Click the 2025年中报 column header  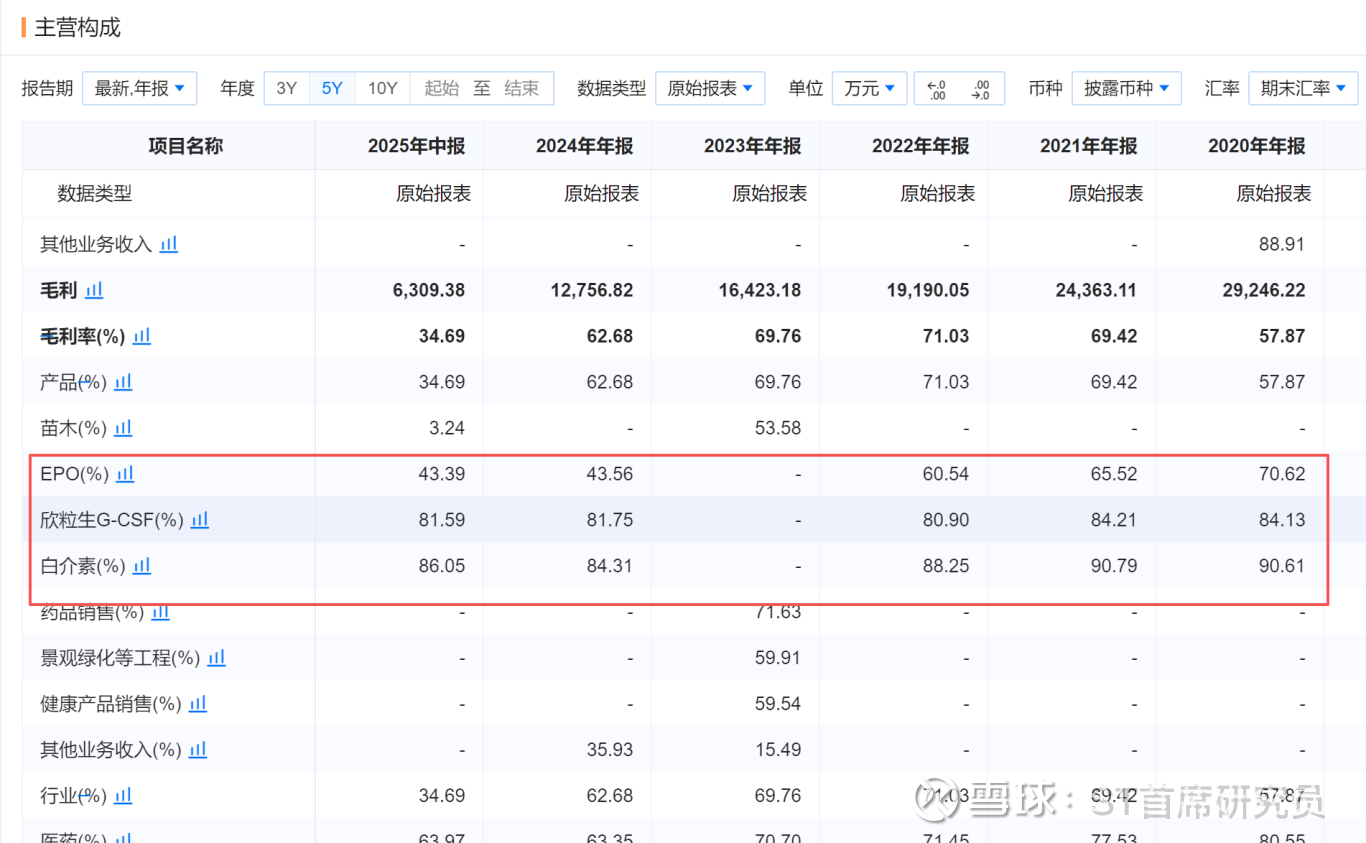tap(416, 146)
